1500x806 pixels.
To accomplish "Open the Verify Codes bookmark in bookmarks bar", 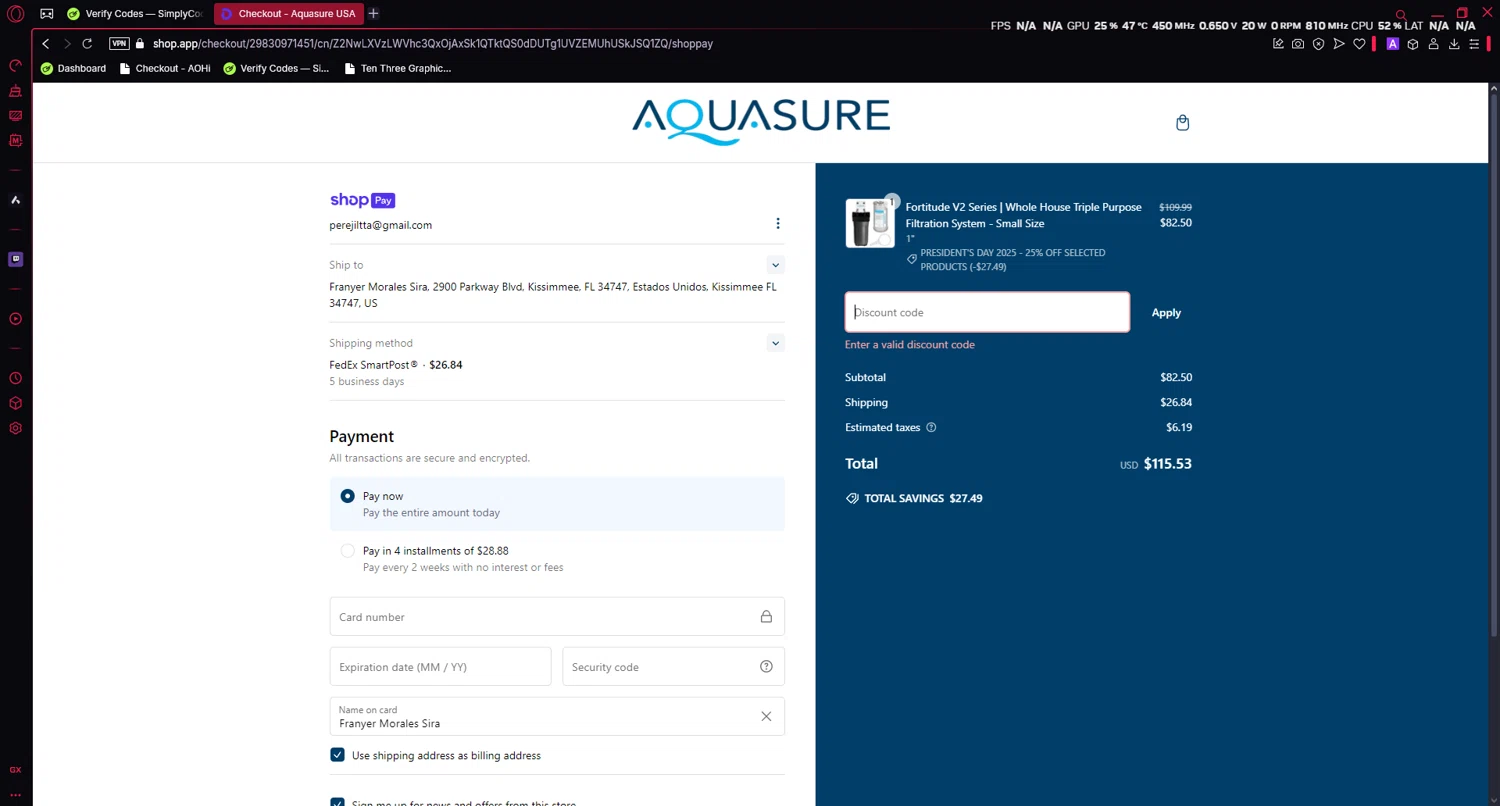I will 276,68.
